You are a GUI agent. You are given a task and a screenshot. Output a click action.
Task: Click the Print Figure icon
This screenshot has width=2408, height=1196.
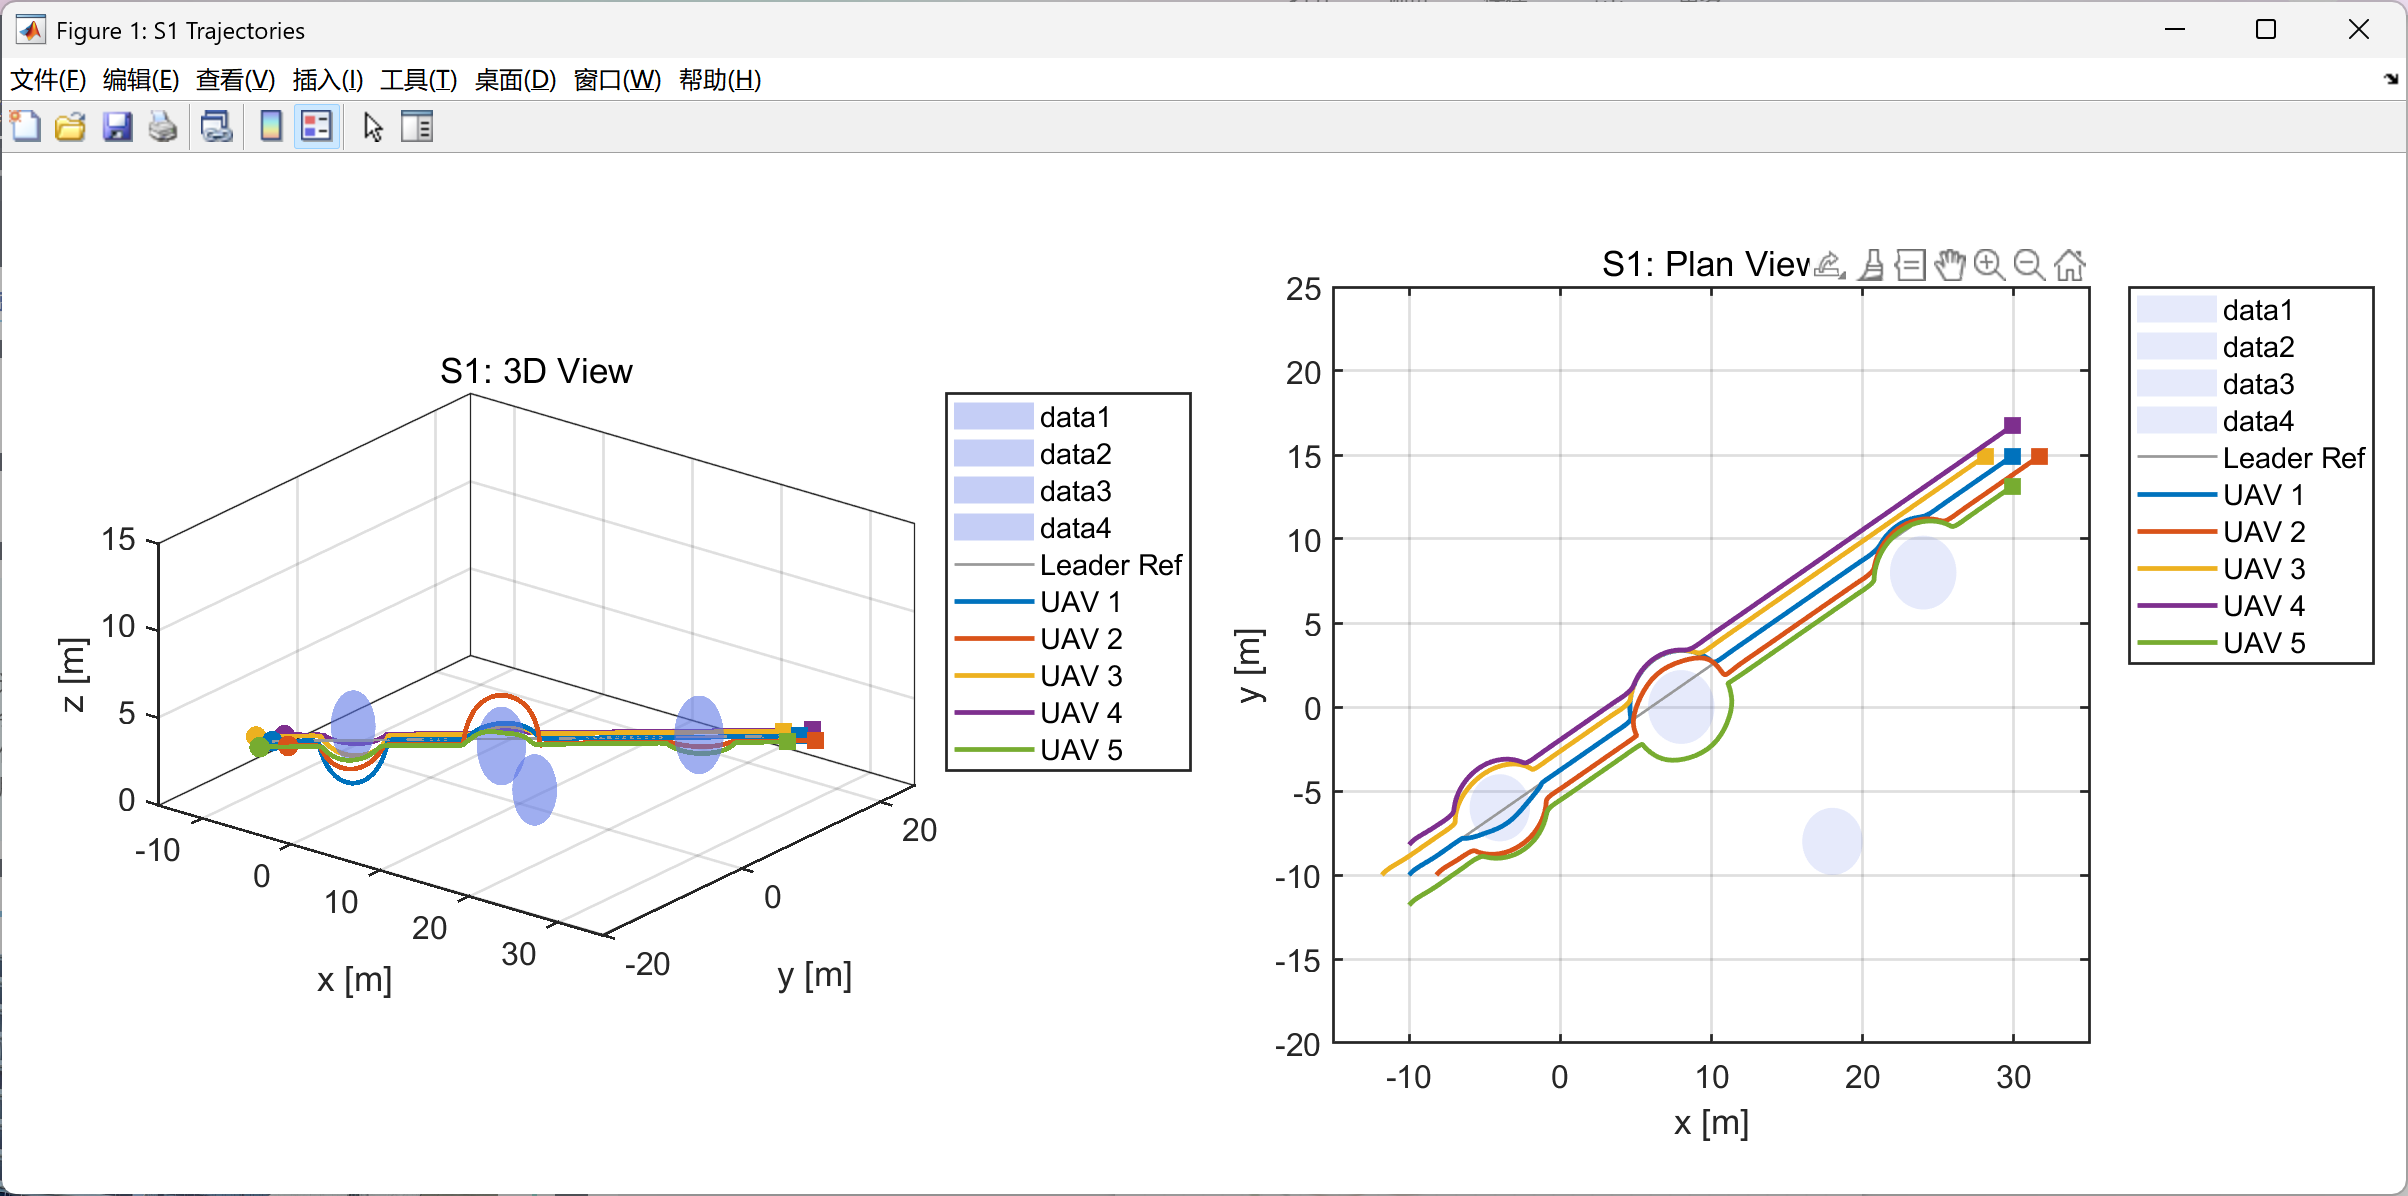pyautogui.click(x=163, y=127)
